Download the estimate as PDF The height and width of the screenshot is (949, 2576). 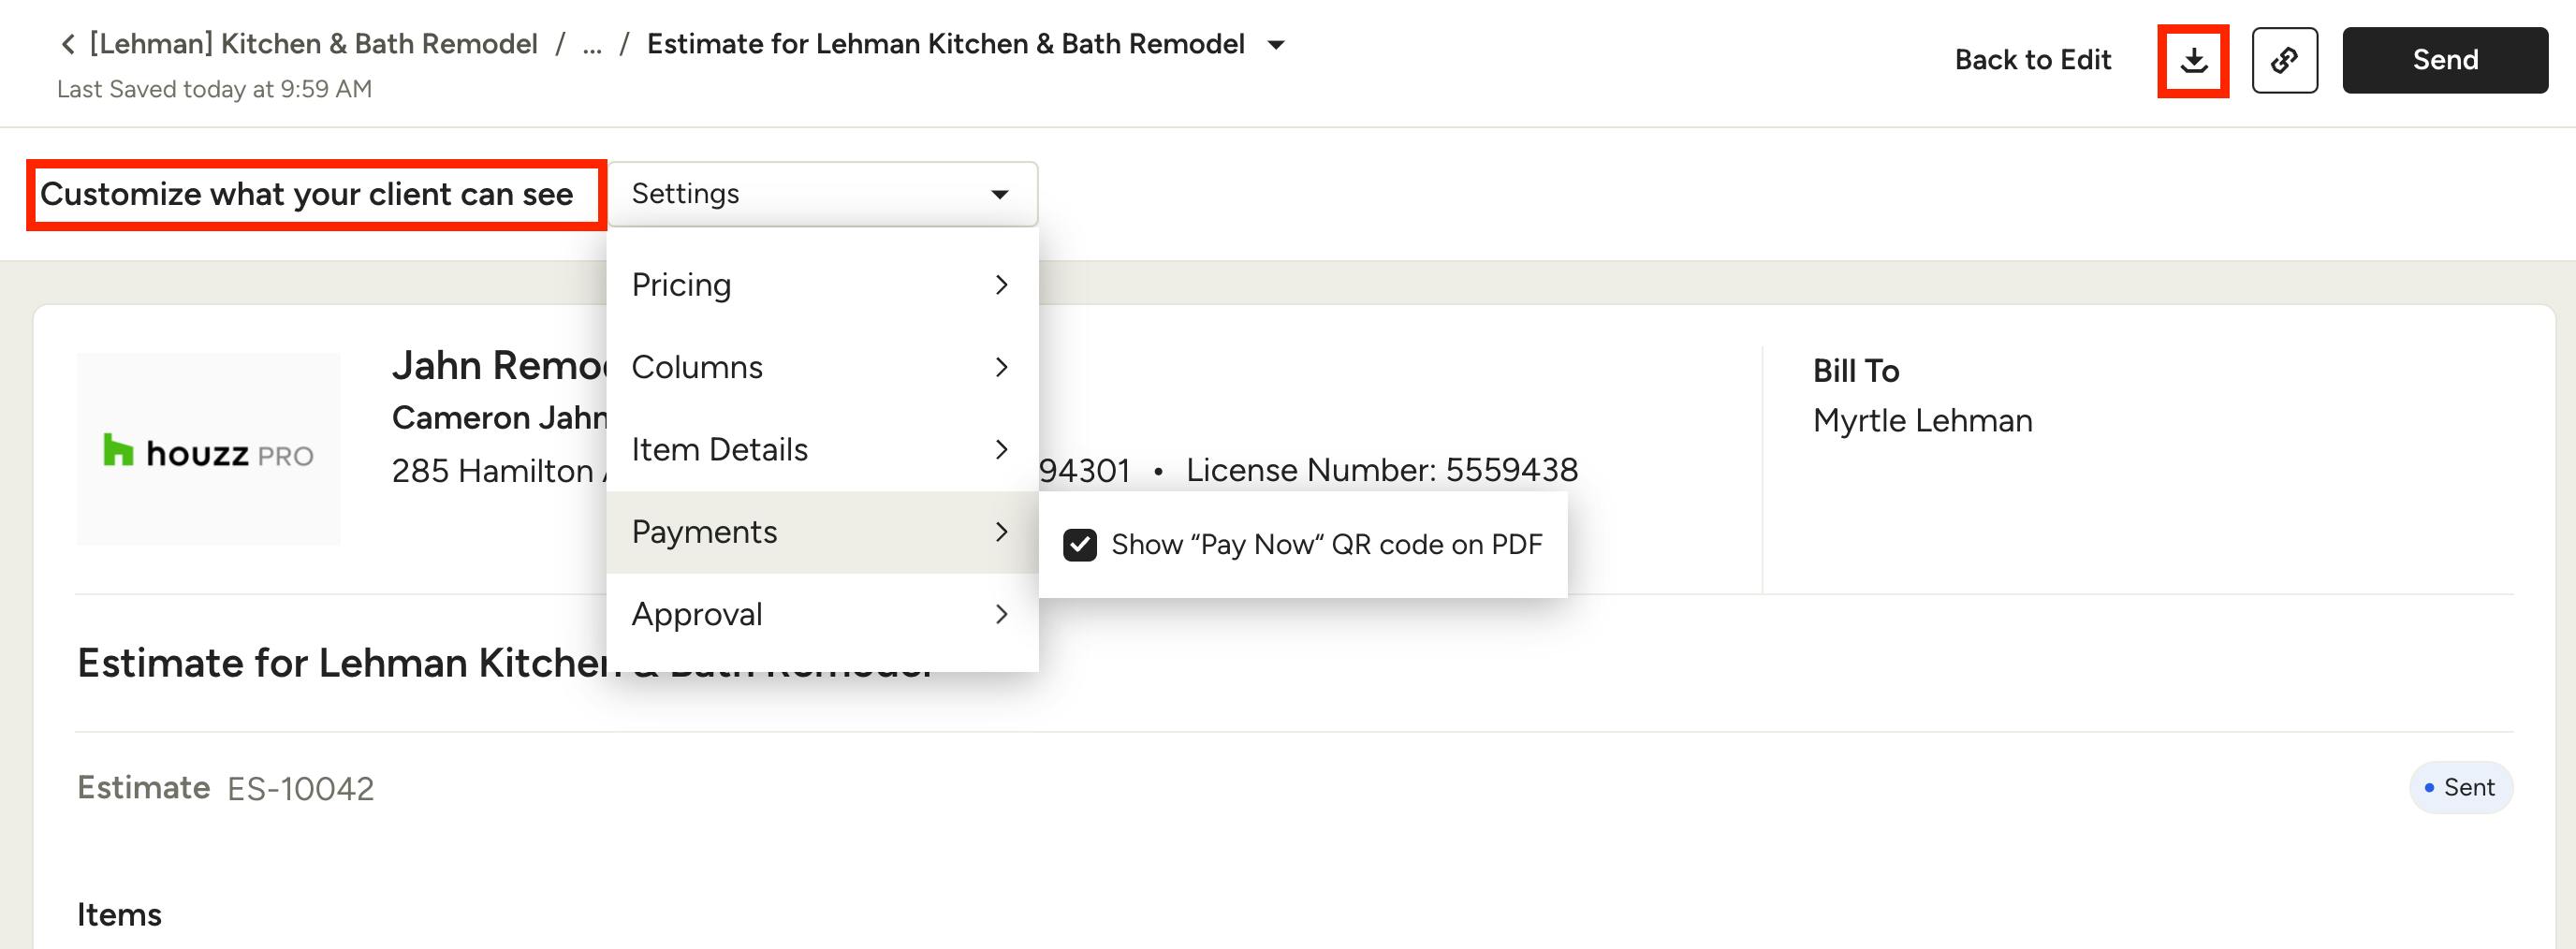[2193, 61]
